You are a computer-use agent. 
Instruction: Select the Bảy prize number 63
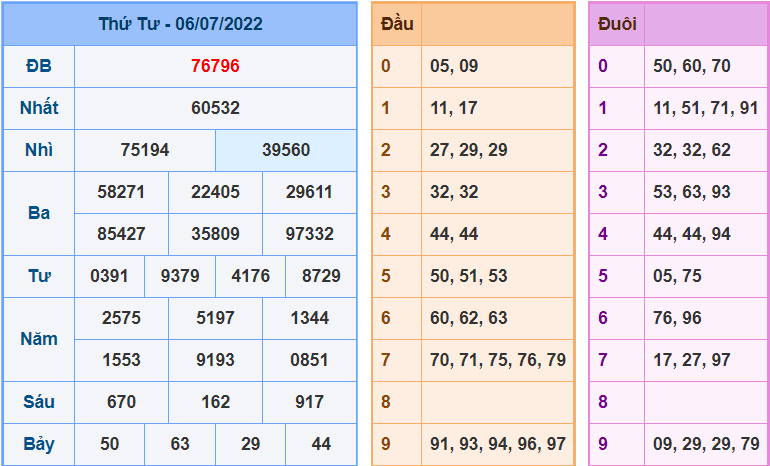[180, 444]
